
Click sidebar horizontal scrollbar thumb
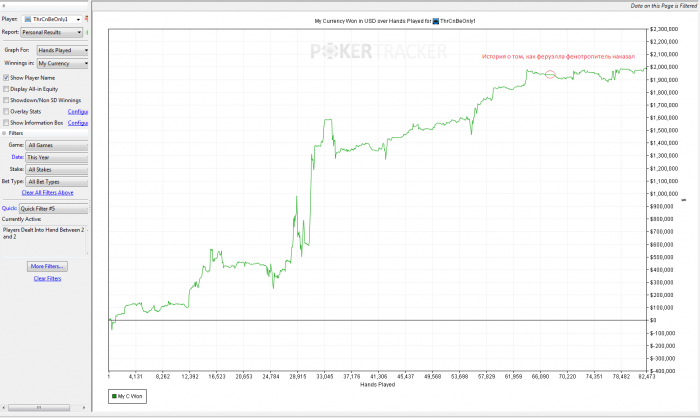pos(39,408)
